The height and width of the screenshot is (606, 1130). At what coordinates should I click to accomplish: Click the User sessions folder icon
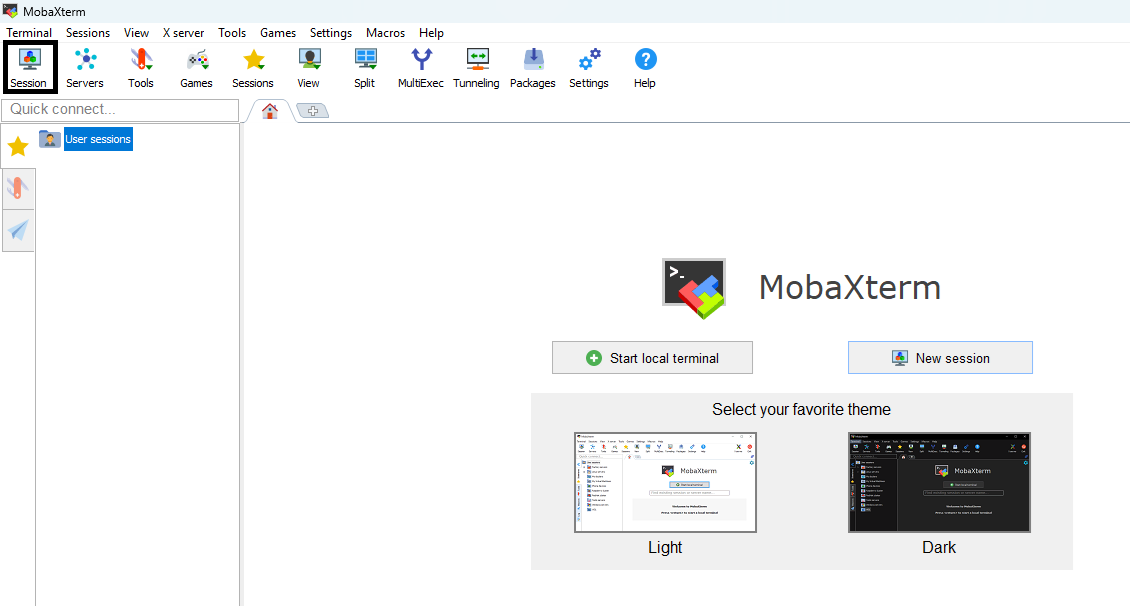click(x=50, y=139)
